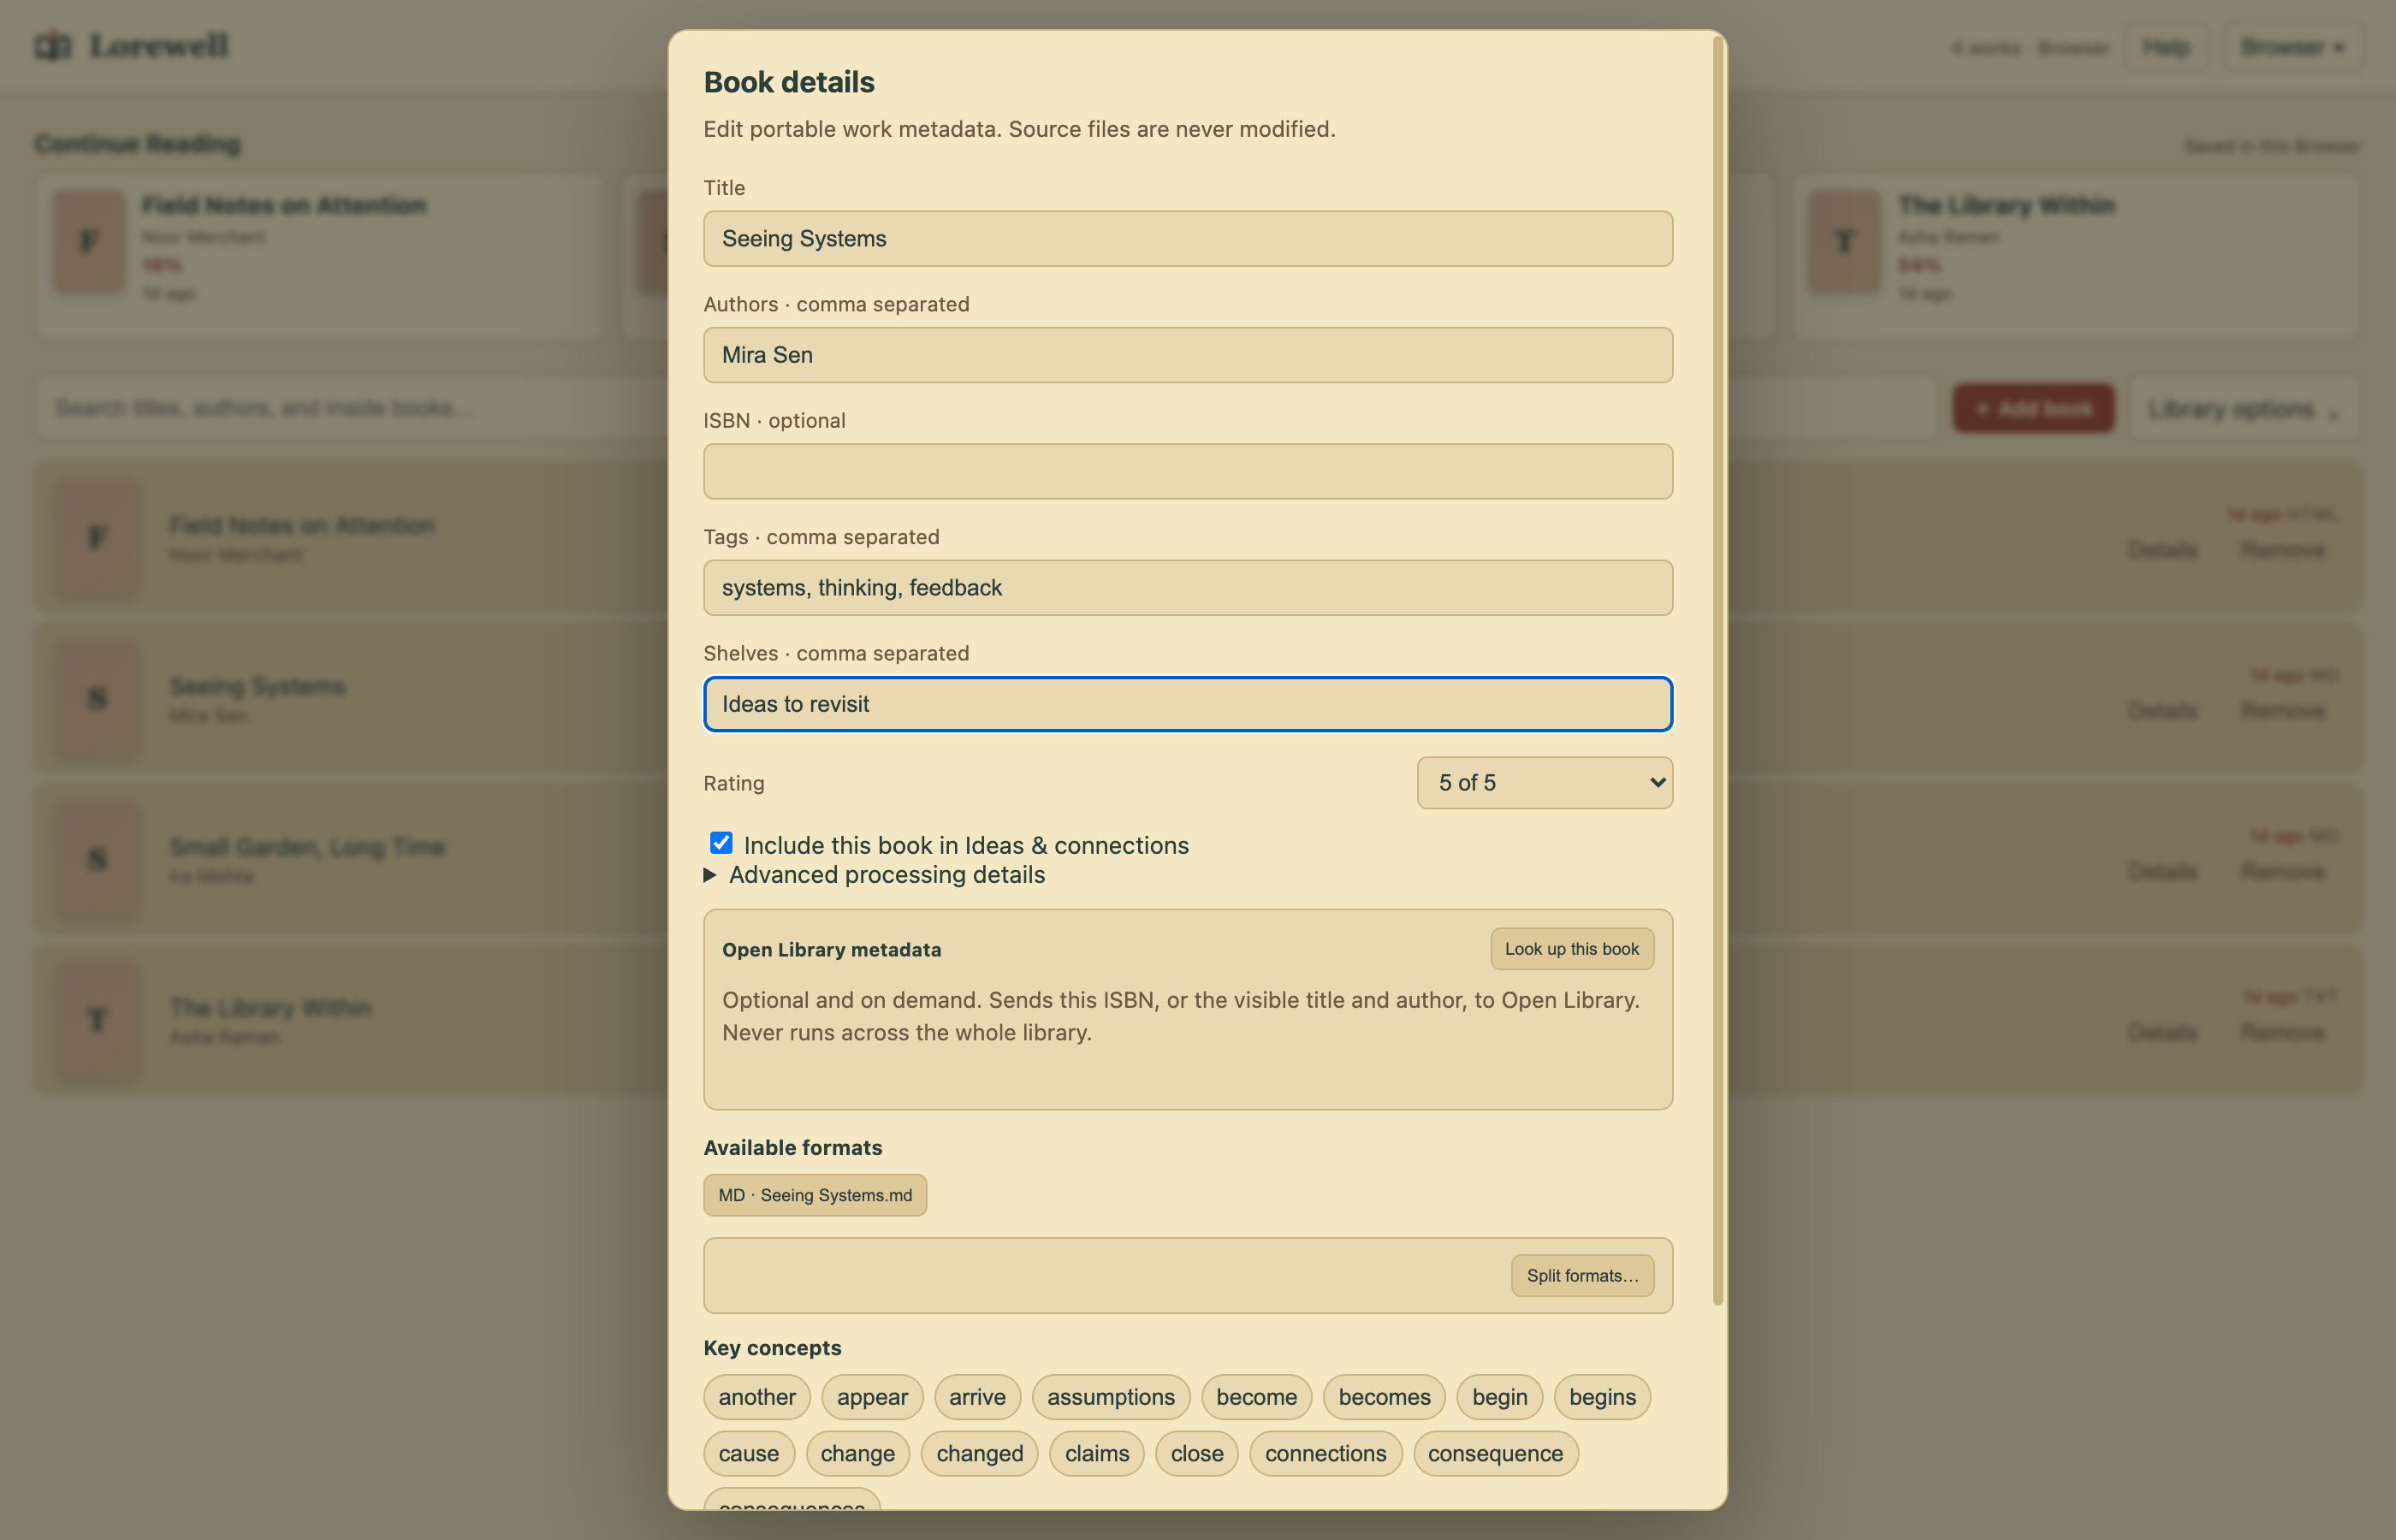Click the Authors field showing Mira Sen

pyautogui.click(x=1188, y=355)
